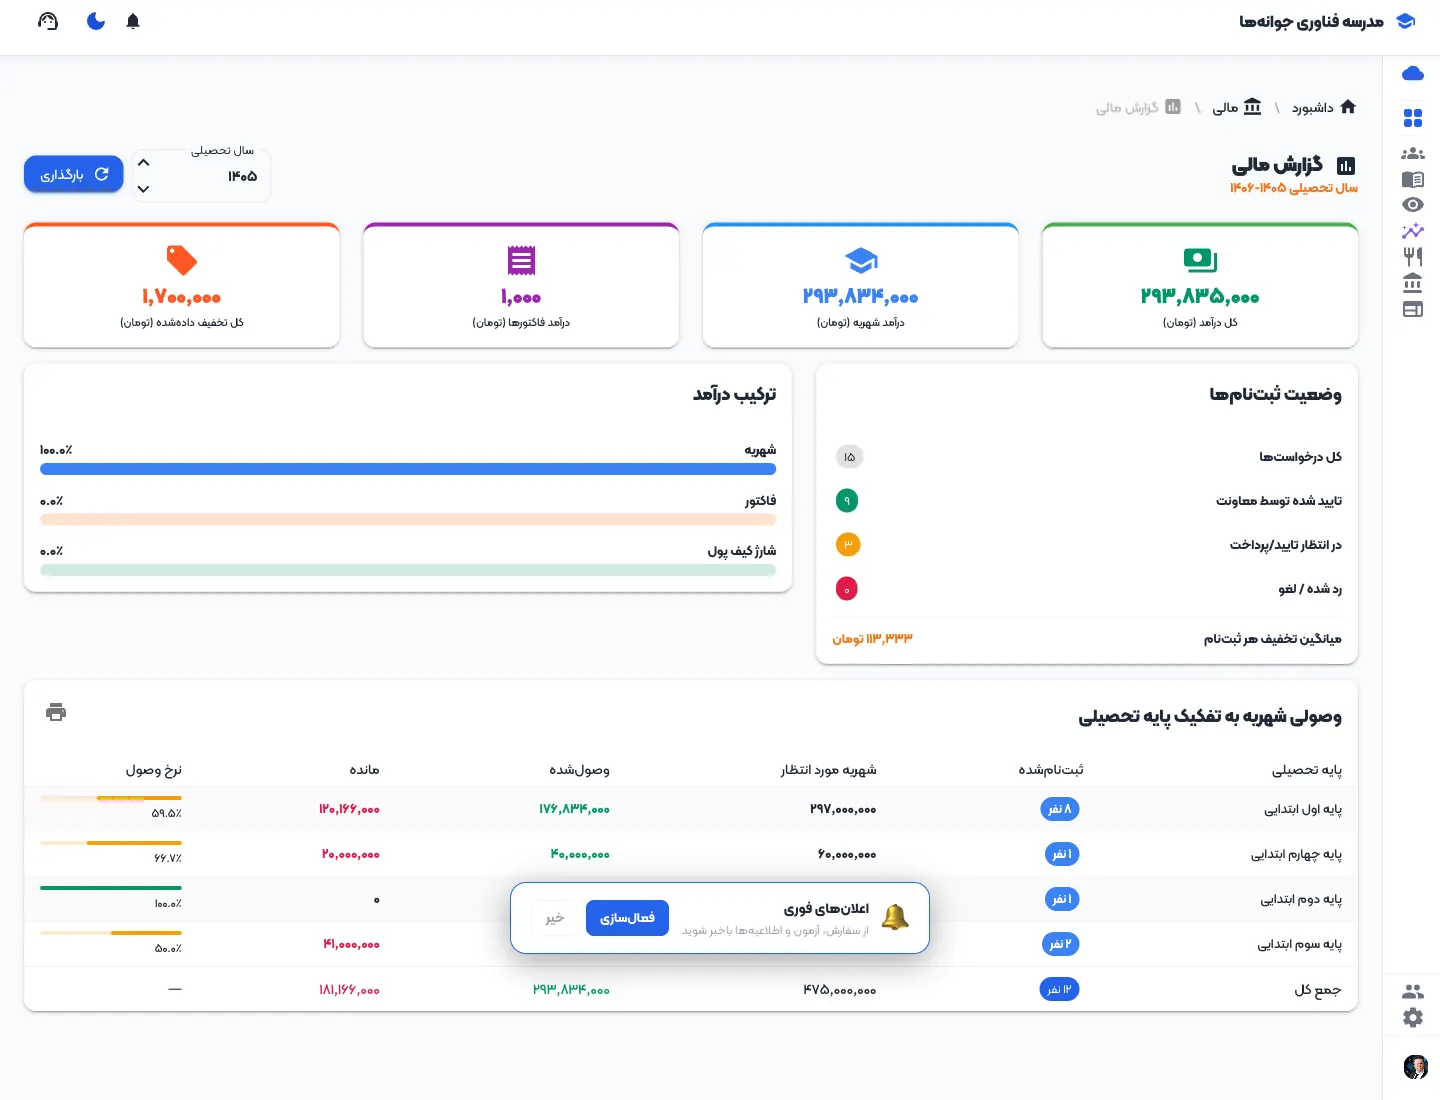This screenshot has width=1440, height=1100.
Task: Click the شهریه blue progress bar
Action: tap(408, 469)
